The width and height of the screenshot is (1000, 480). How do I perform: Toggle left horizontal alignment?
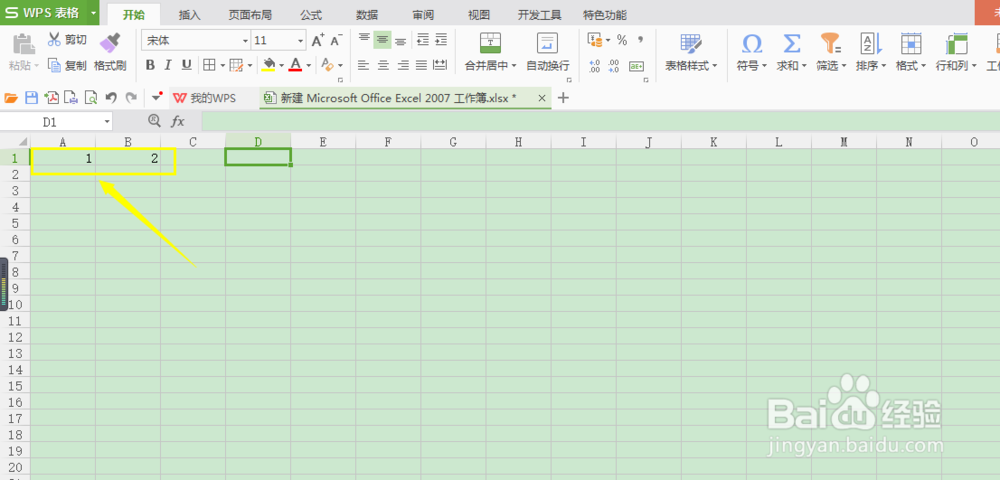(364, 64)
